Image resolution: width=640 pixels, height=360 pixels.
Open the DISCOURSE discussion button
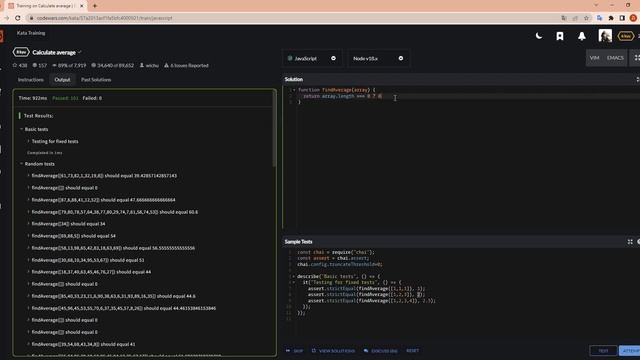(x=381, y=351)
